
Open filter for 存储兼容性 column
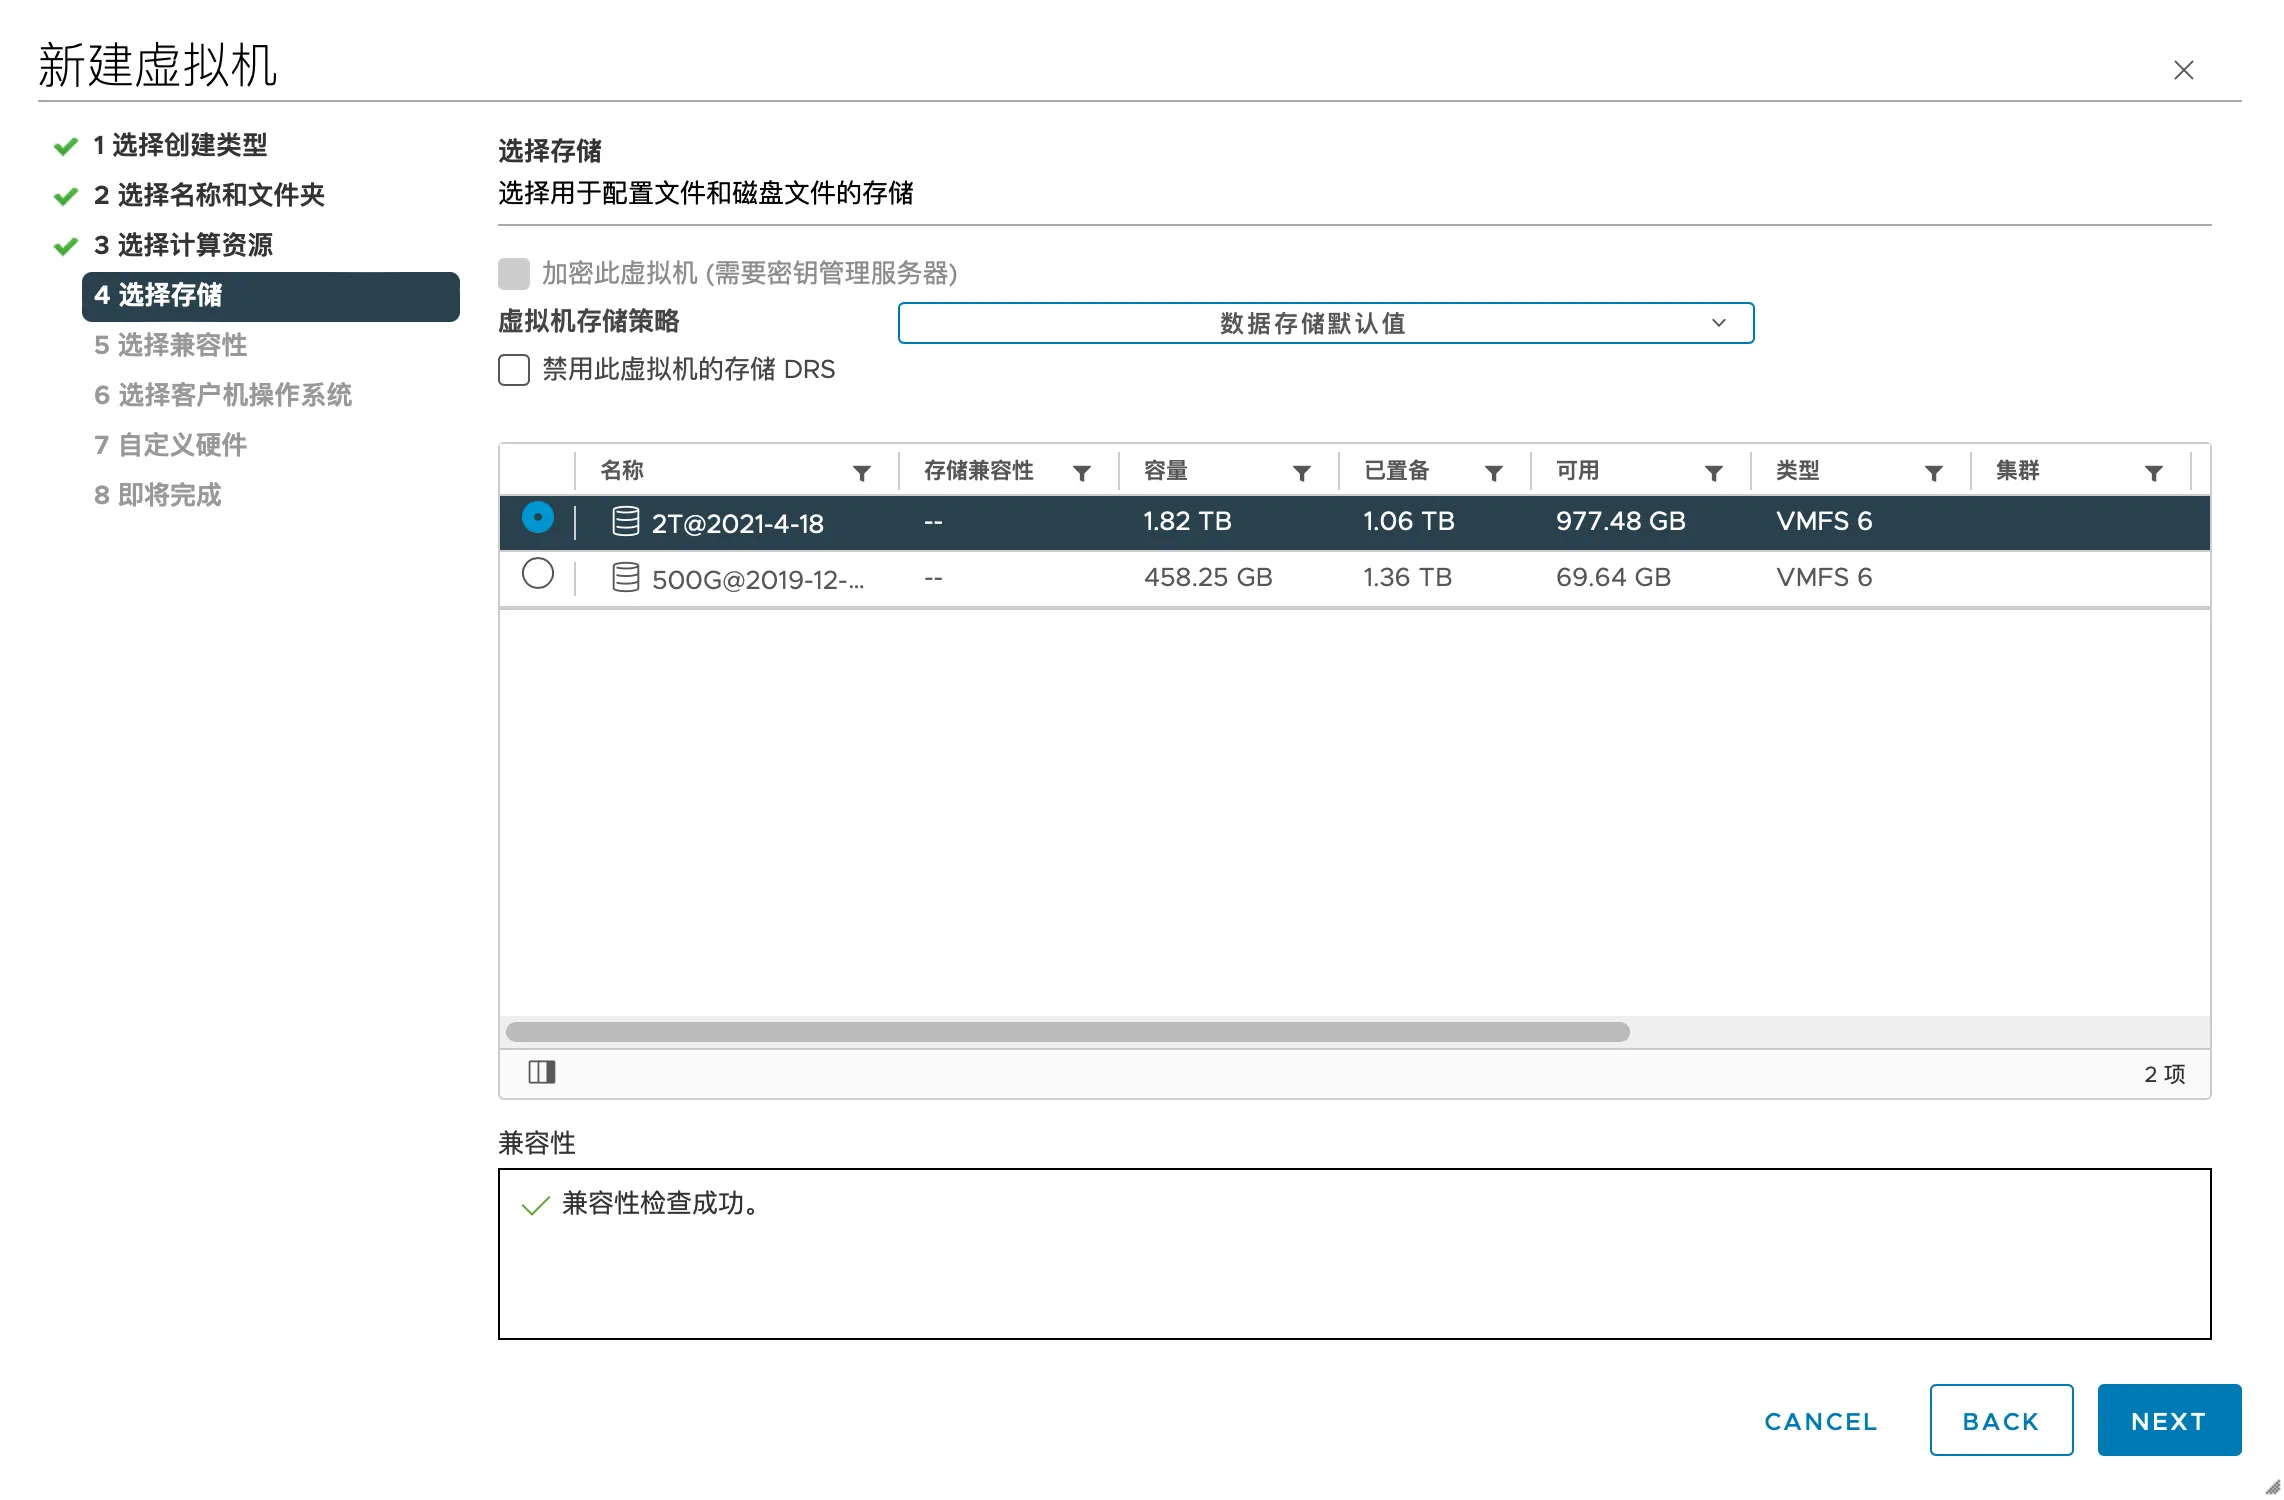click(1081, 473)
